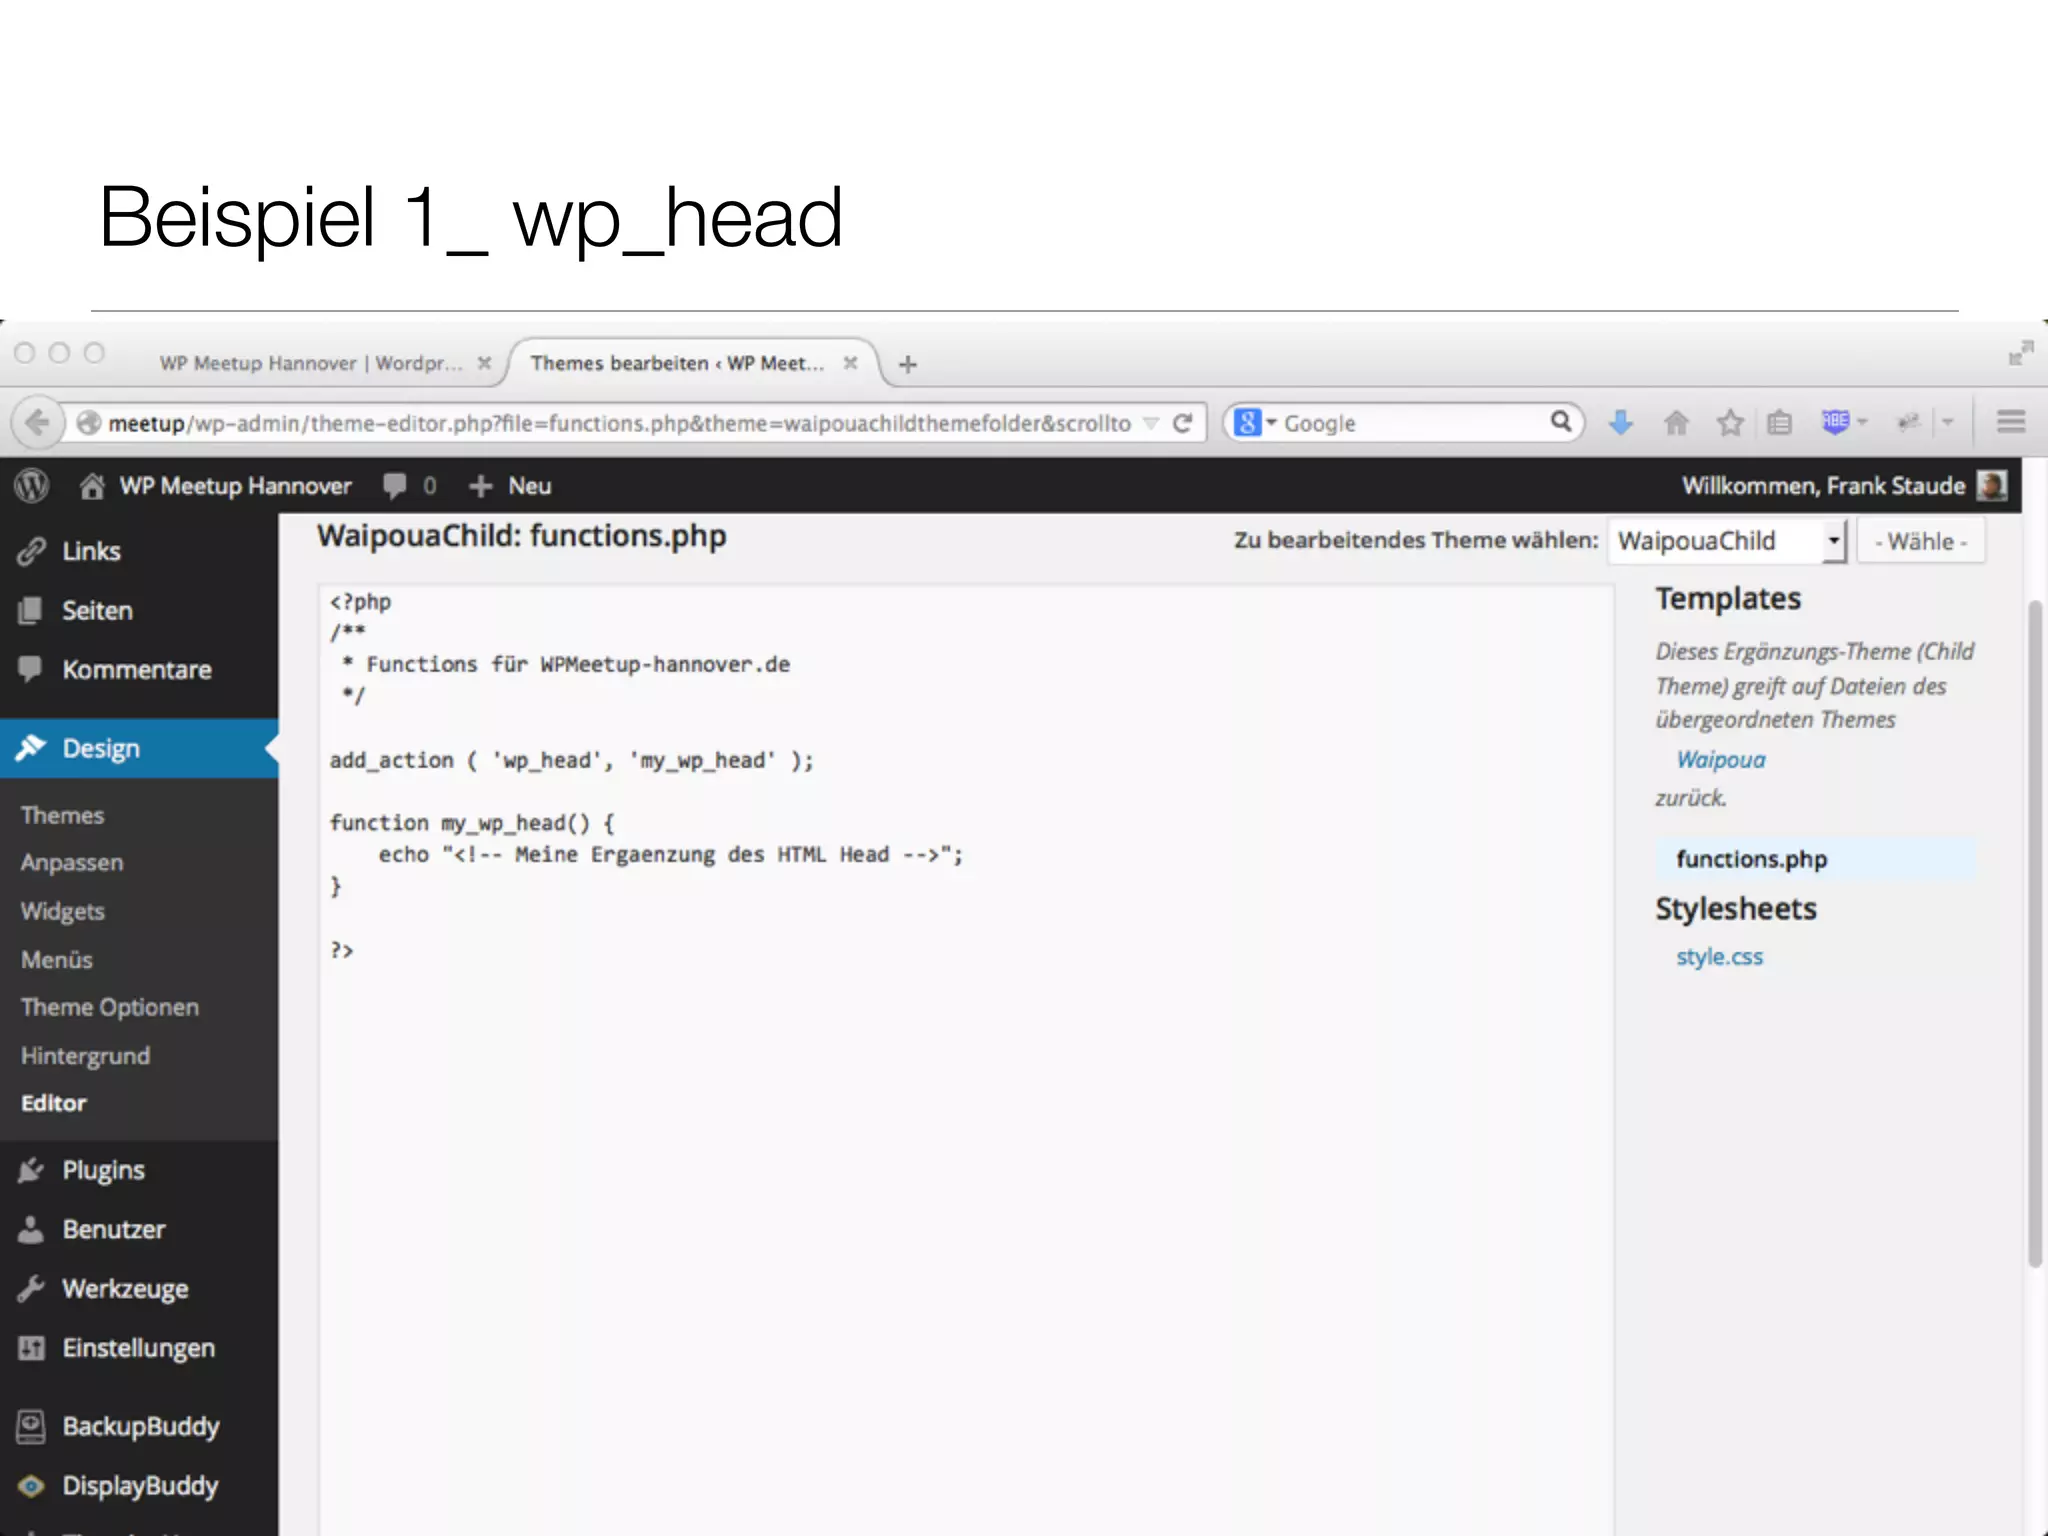The height and width of the screenshot is (1536, 2048).
Task: Open the WordPress logo menu
Action: coord(32,486)
